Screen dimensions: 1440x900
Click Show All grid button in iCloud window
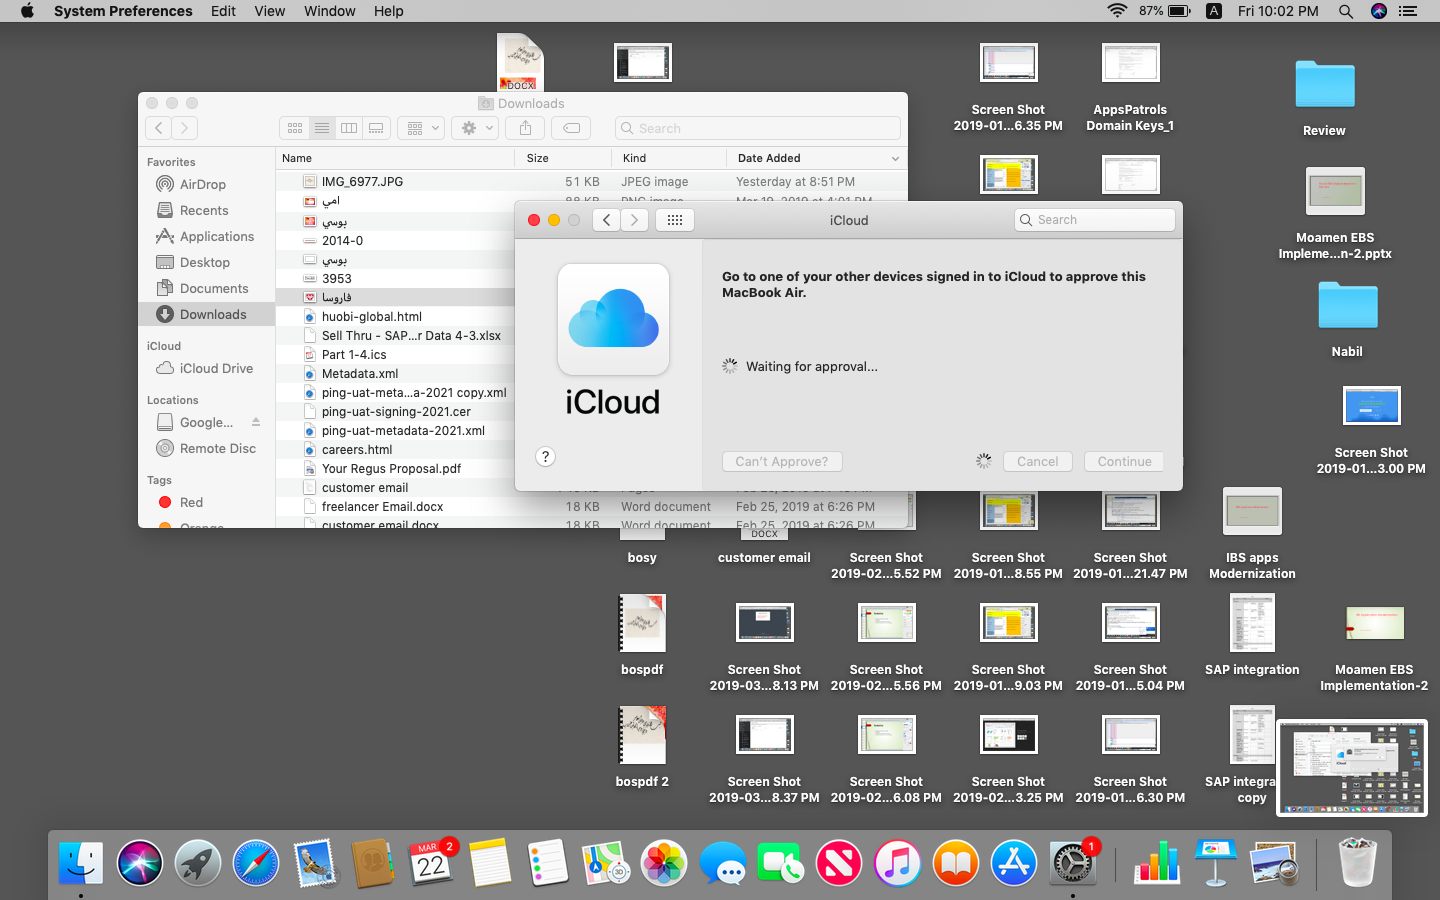675,220
